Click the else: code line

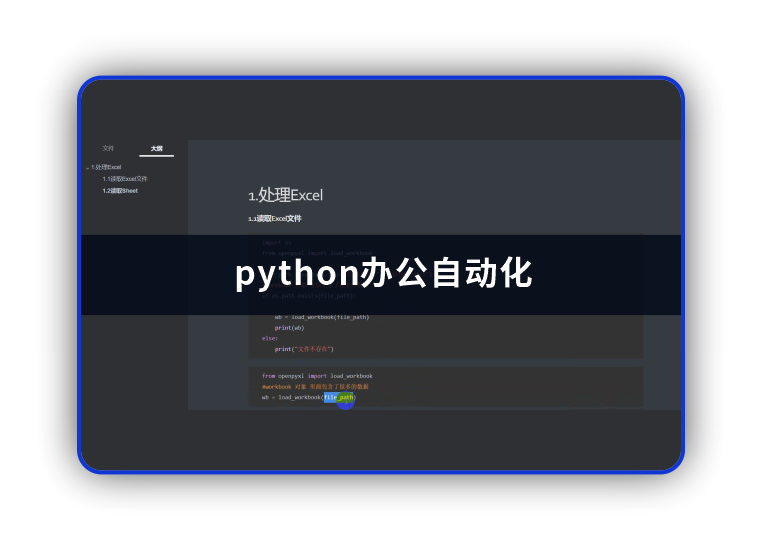[x=270, y=339]
